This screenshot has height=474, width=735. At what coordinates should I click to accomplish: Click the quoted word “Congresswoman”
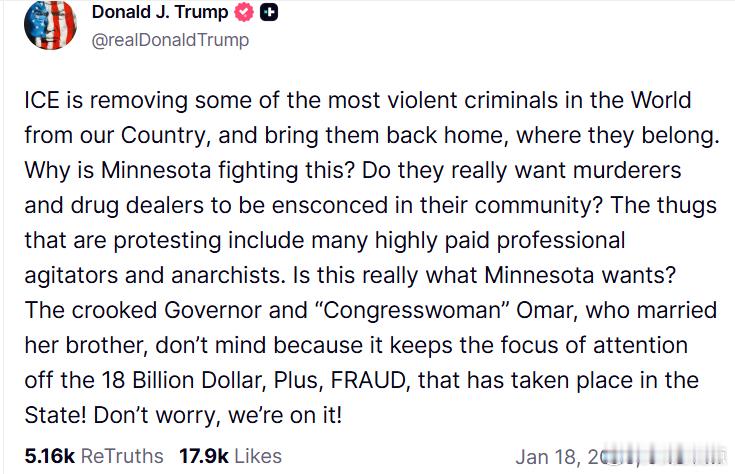click(413, 310)
